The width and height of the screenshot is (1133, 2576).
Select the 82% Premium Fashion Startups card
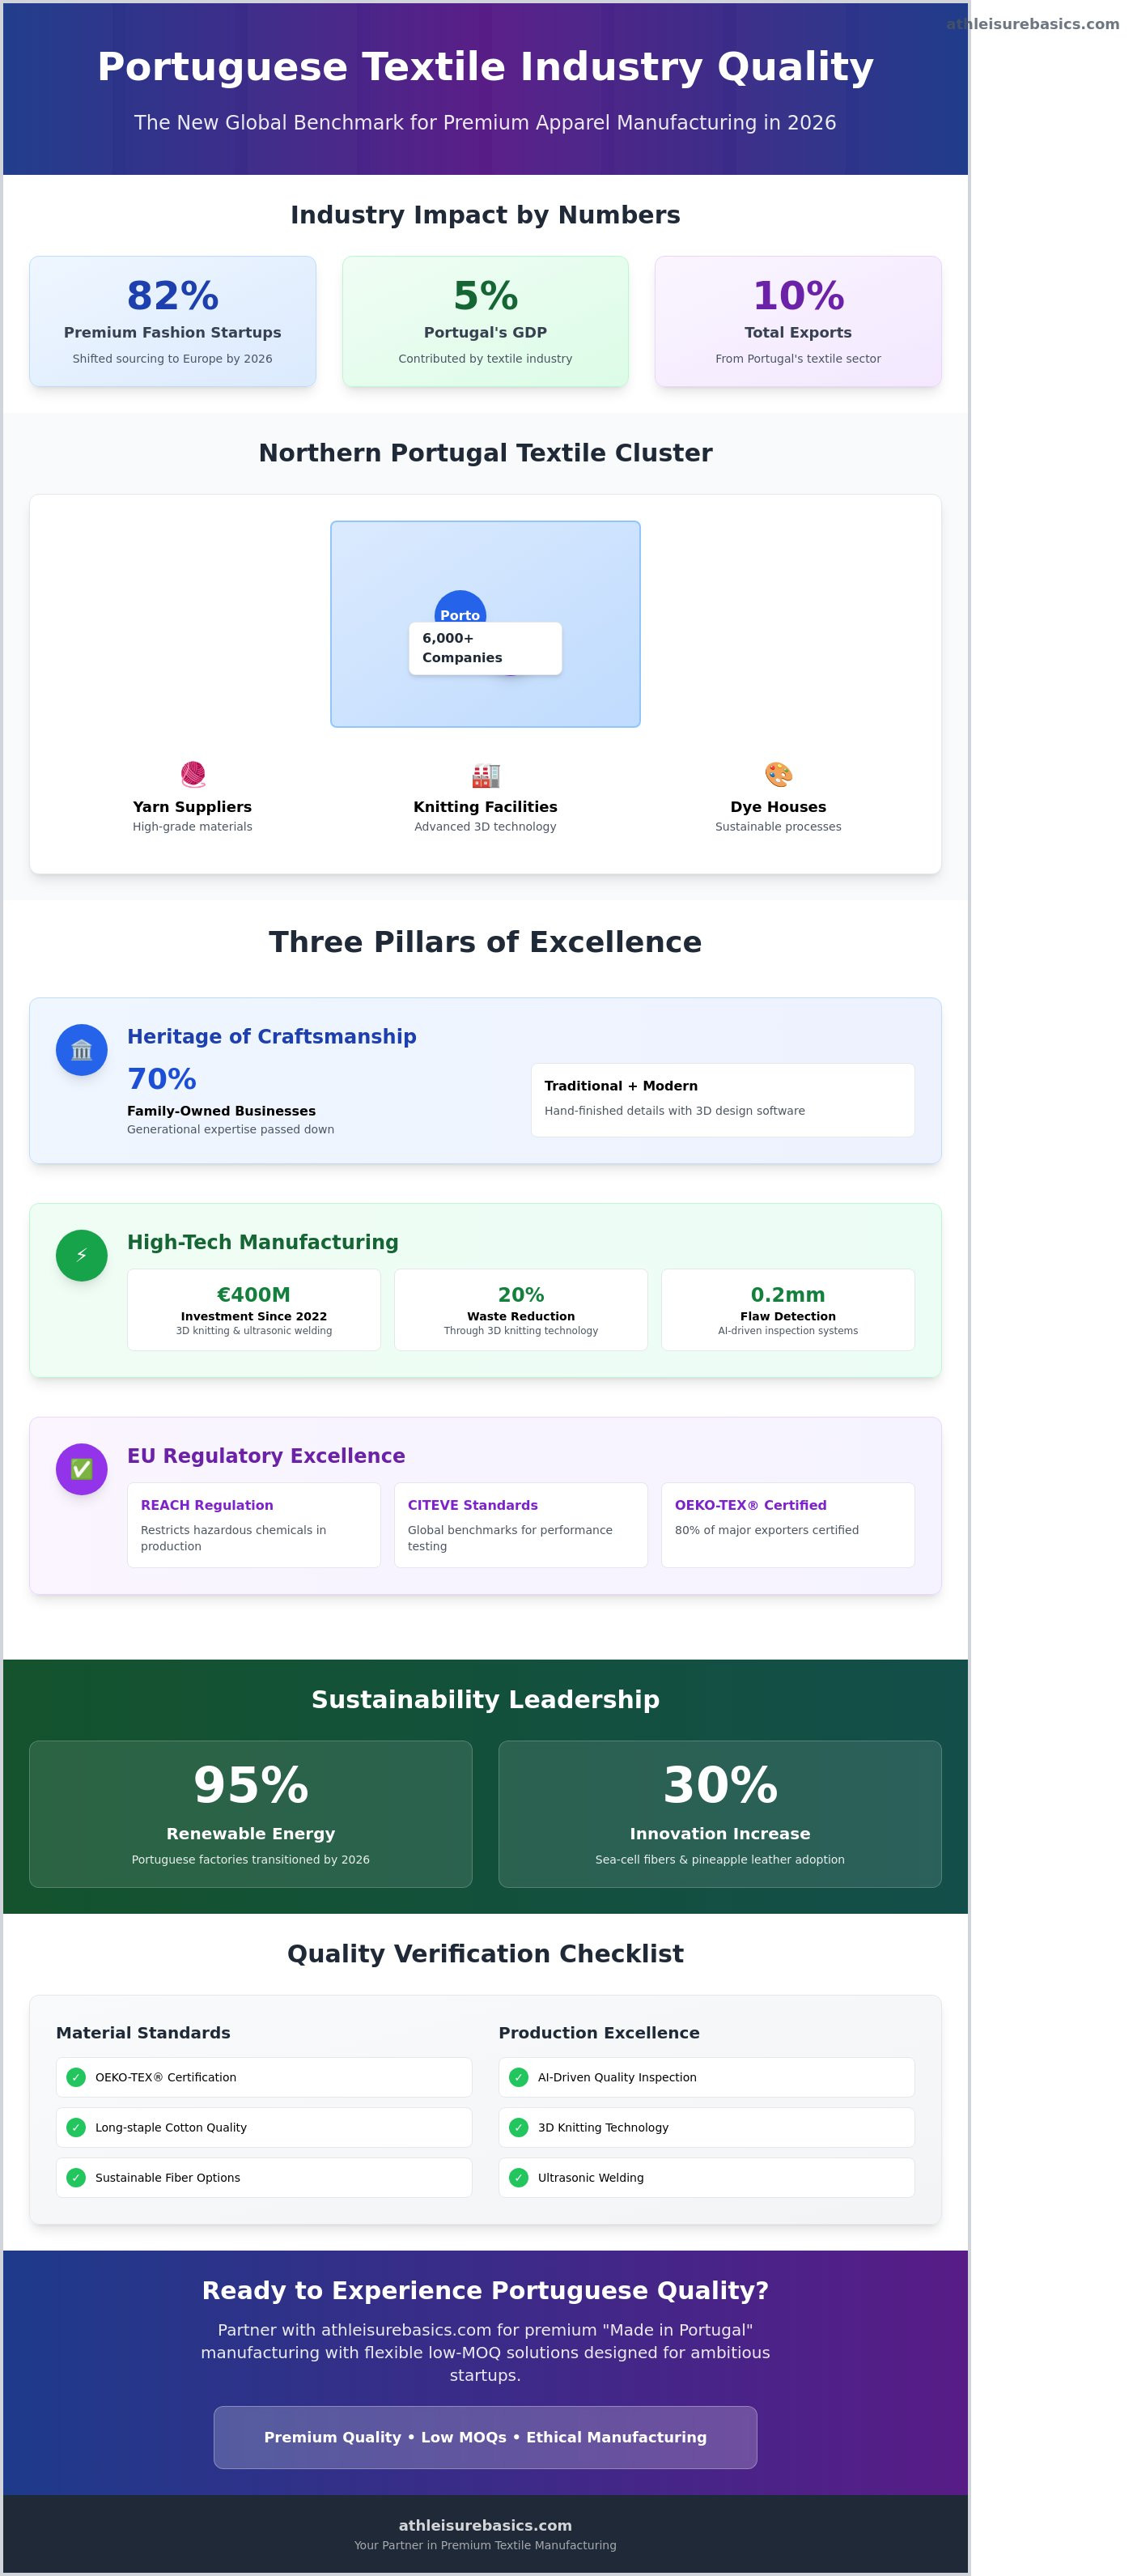(173, 321)
